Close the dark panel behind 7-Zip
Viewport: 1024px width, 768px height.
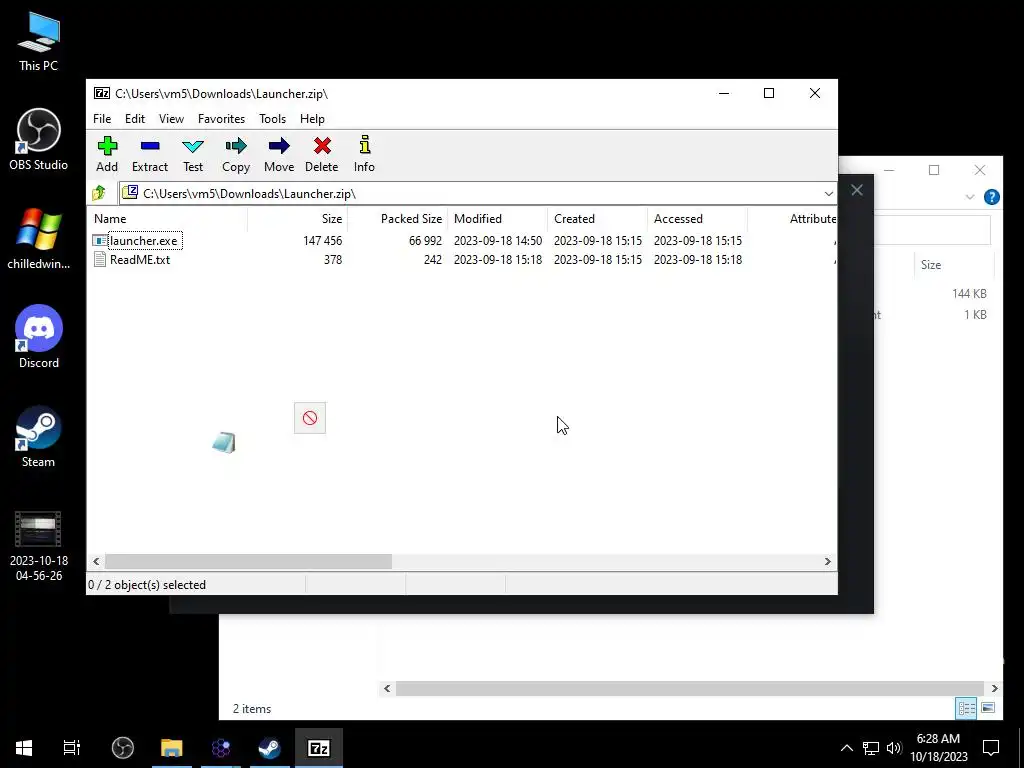pyautogui.click(x=857, y=190)
